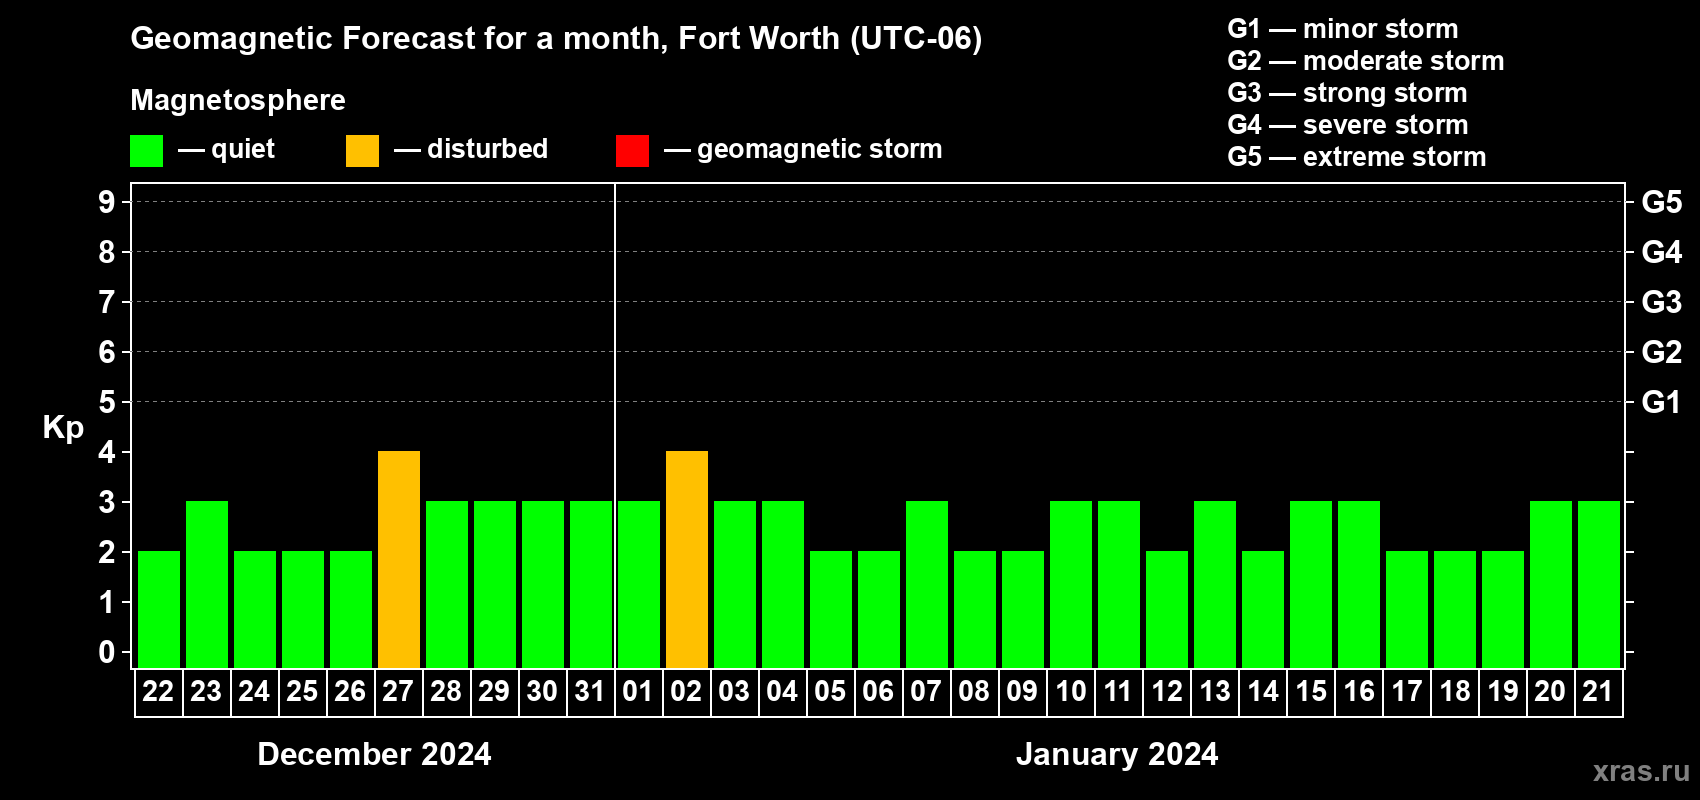Click the Kp axis title
This screenshot has width=1700, height=800.
(x=63, y=427)
